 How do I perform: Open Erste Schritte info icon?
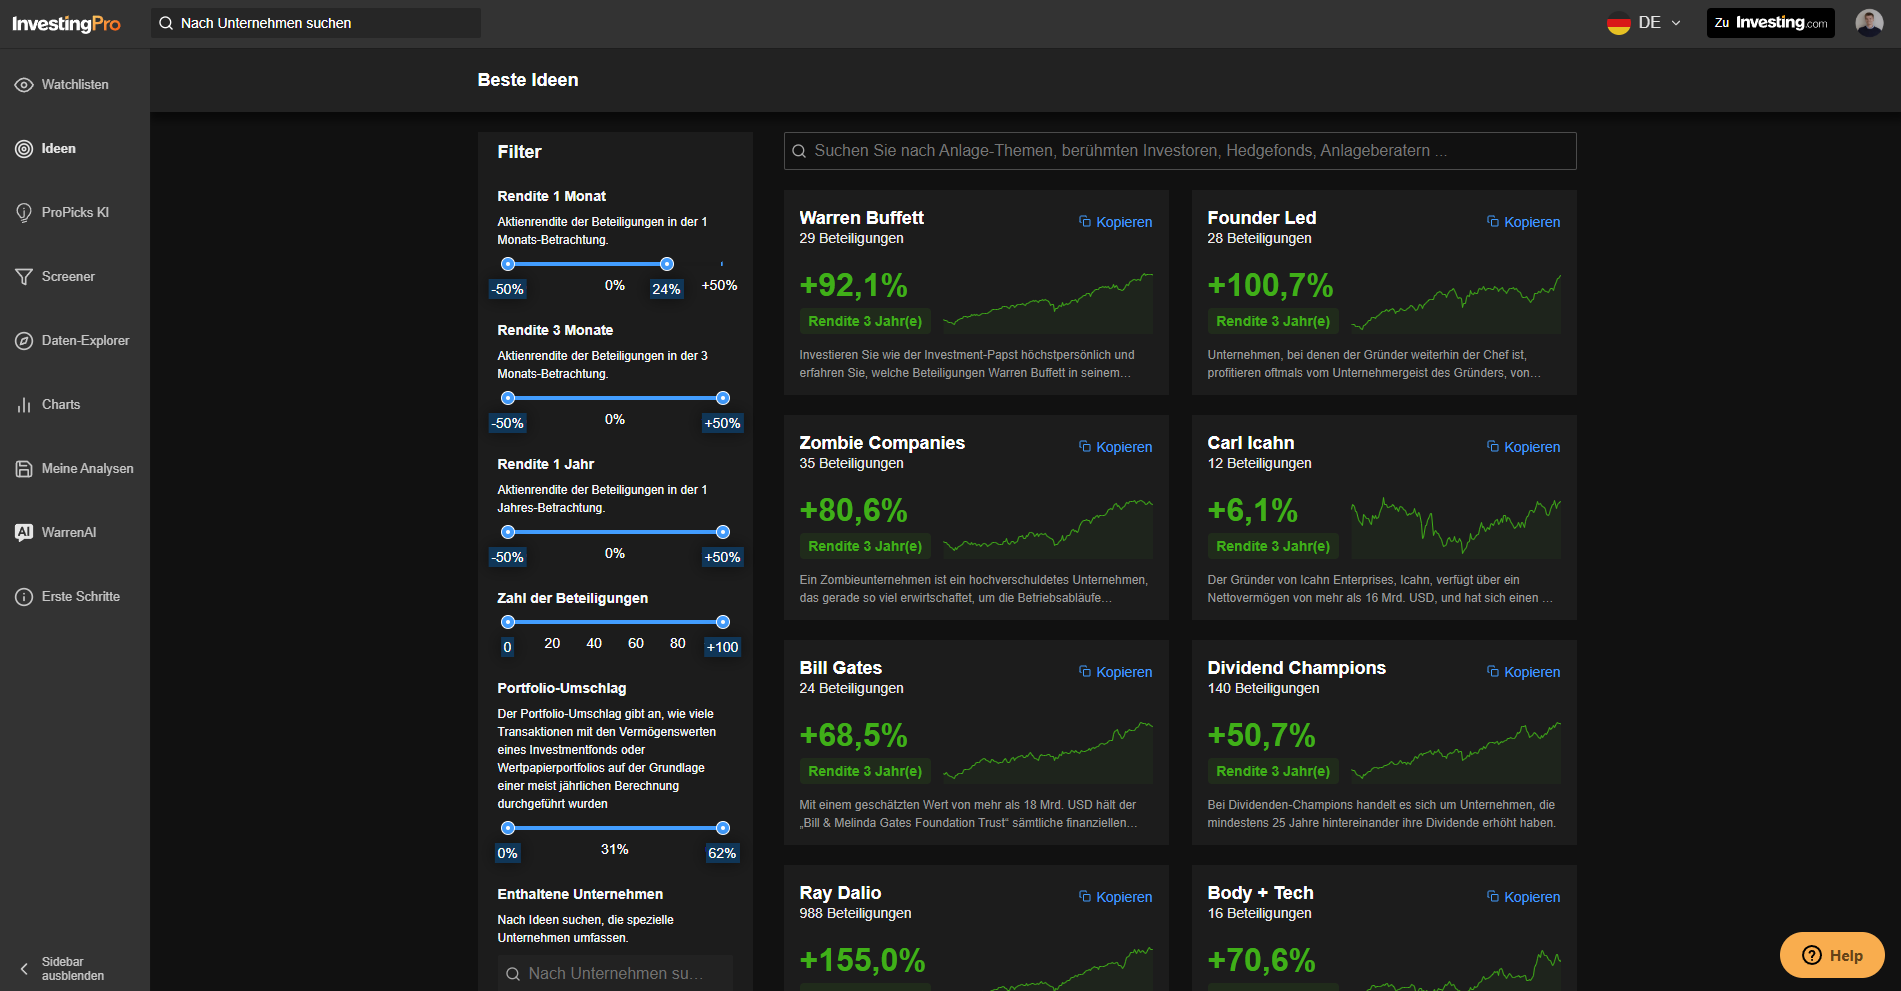(x=24, y=597)
